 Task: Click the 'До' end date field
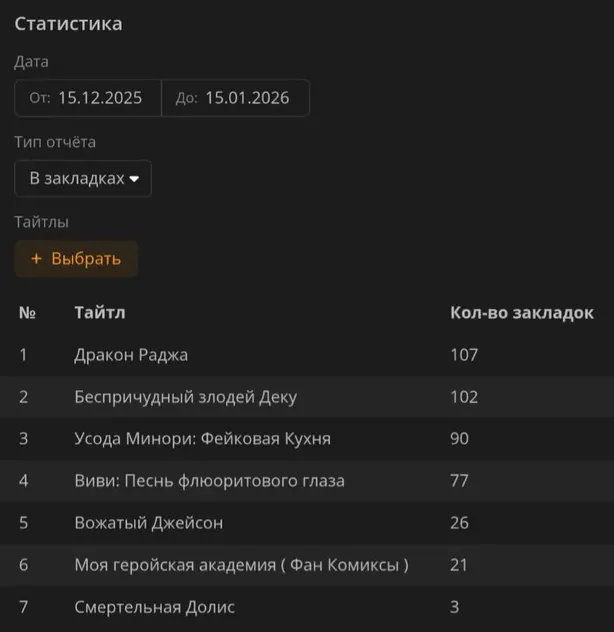tap(235, 98)
